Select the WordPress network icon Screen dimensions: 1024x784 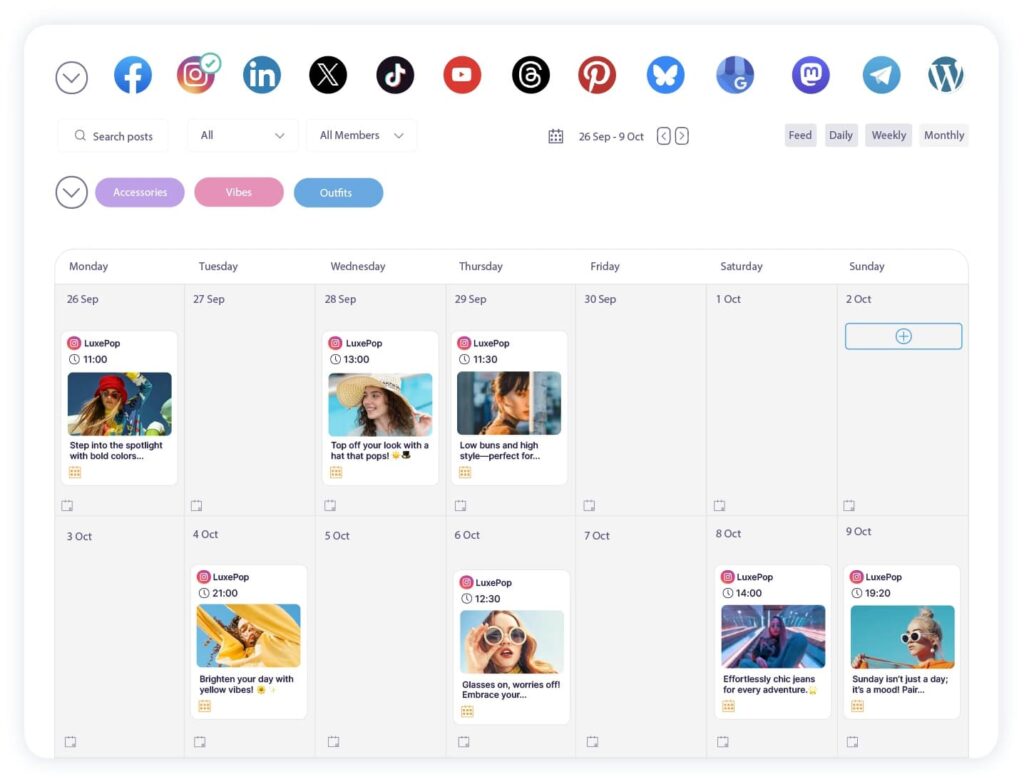pyautogui.click(x=945, y=75)
